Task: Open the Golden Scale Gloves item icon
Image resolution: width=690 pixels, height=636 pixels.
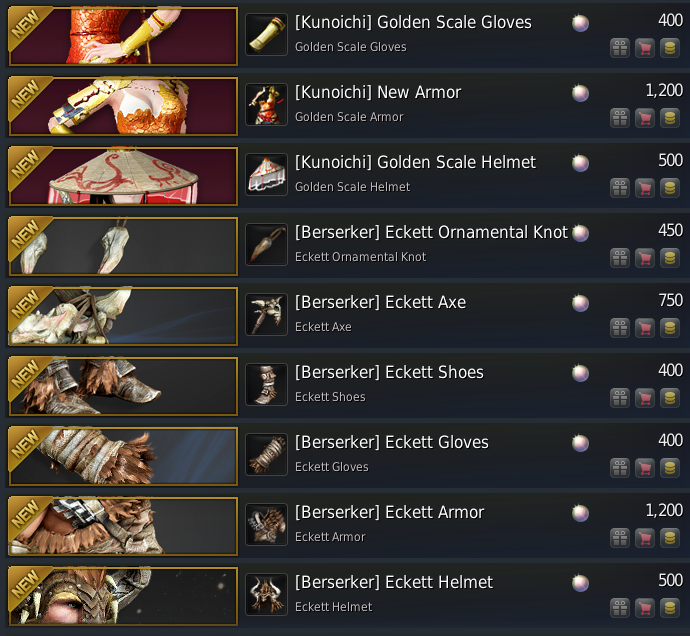Action: click(x=266, y=34)
